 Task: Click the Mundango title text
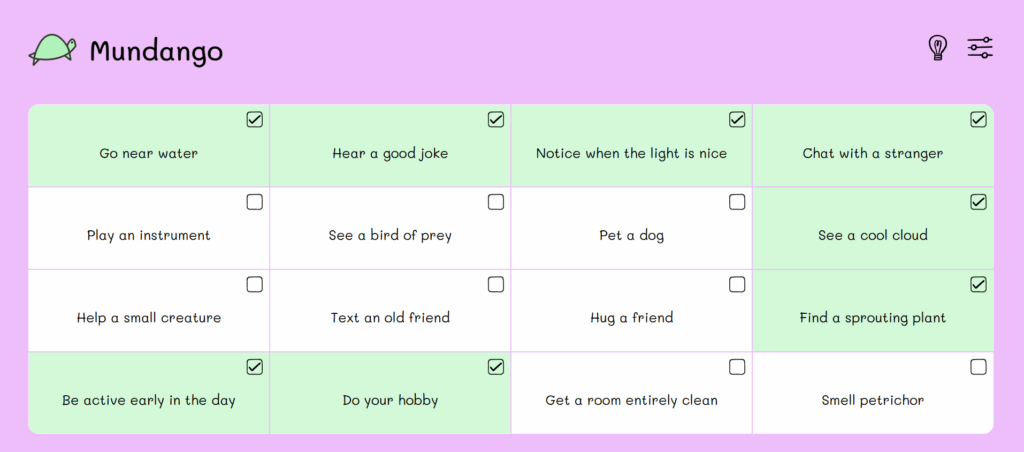[x=156, y=51]
